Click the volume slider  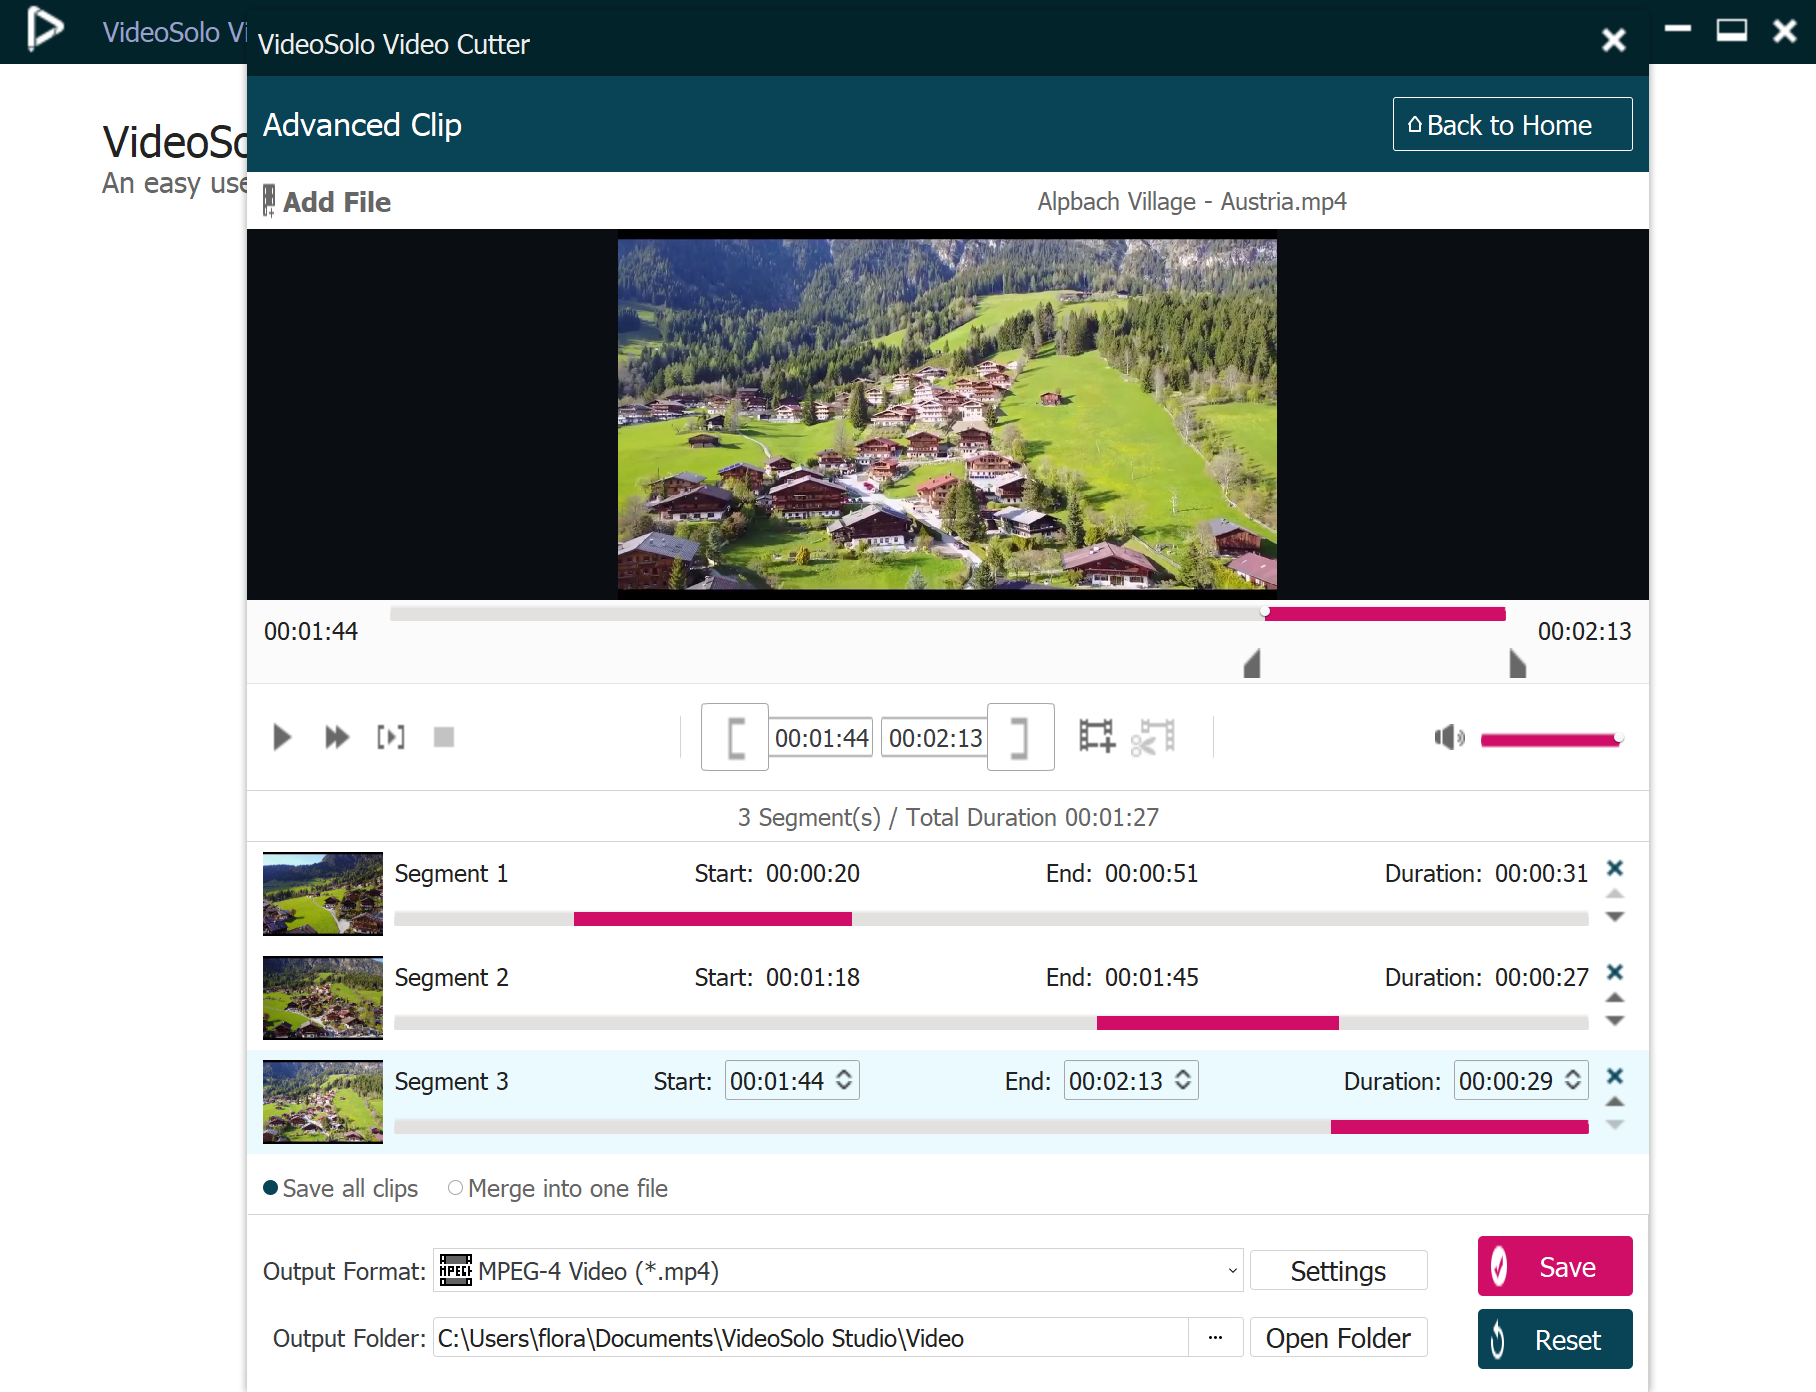(x=1549, y=740)
